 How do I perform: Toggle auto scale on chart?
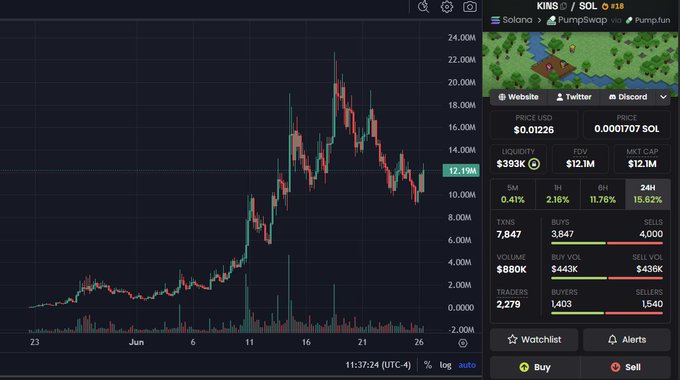click(467, 365)
